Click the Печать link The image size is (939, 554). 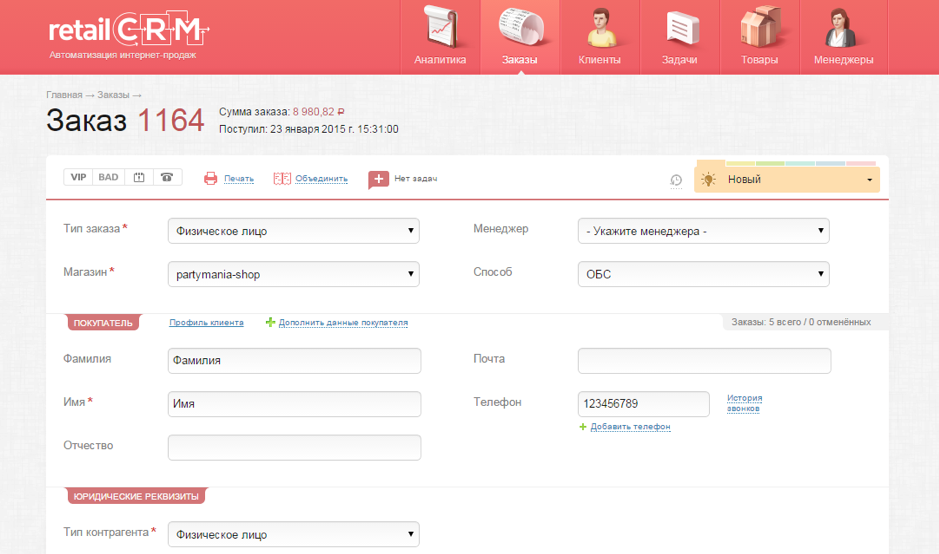[x=238, y=179]
